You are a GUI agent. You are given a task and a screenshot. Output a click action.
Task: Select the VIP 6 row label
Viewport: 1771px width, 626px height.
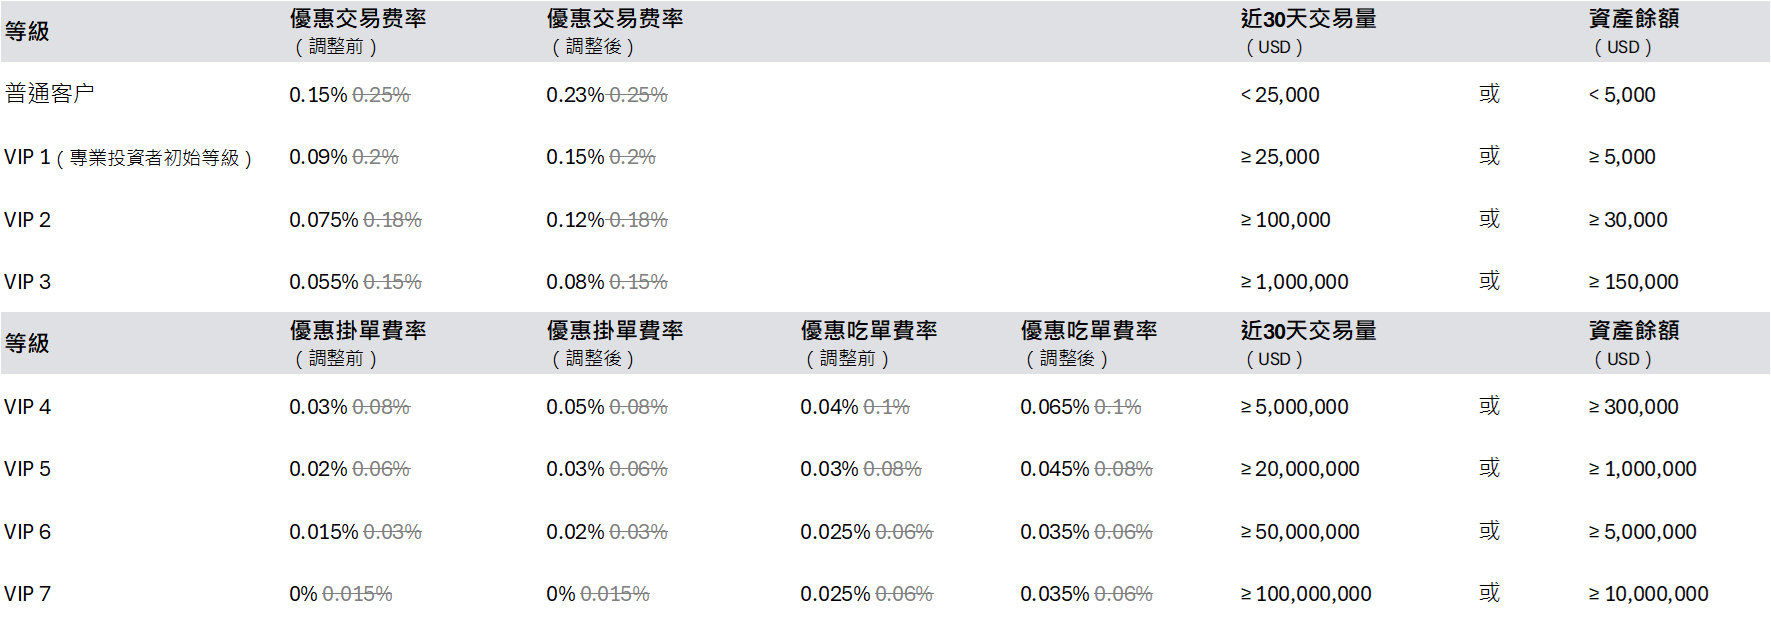coord(28,532)
